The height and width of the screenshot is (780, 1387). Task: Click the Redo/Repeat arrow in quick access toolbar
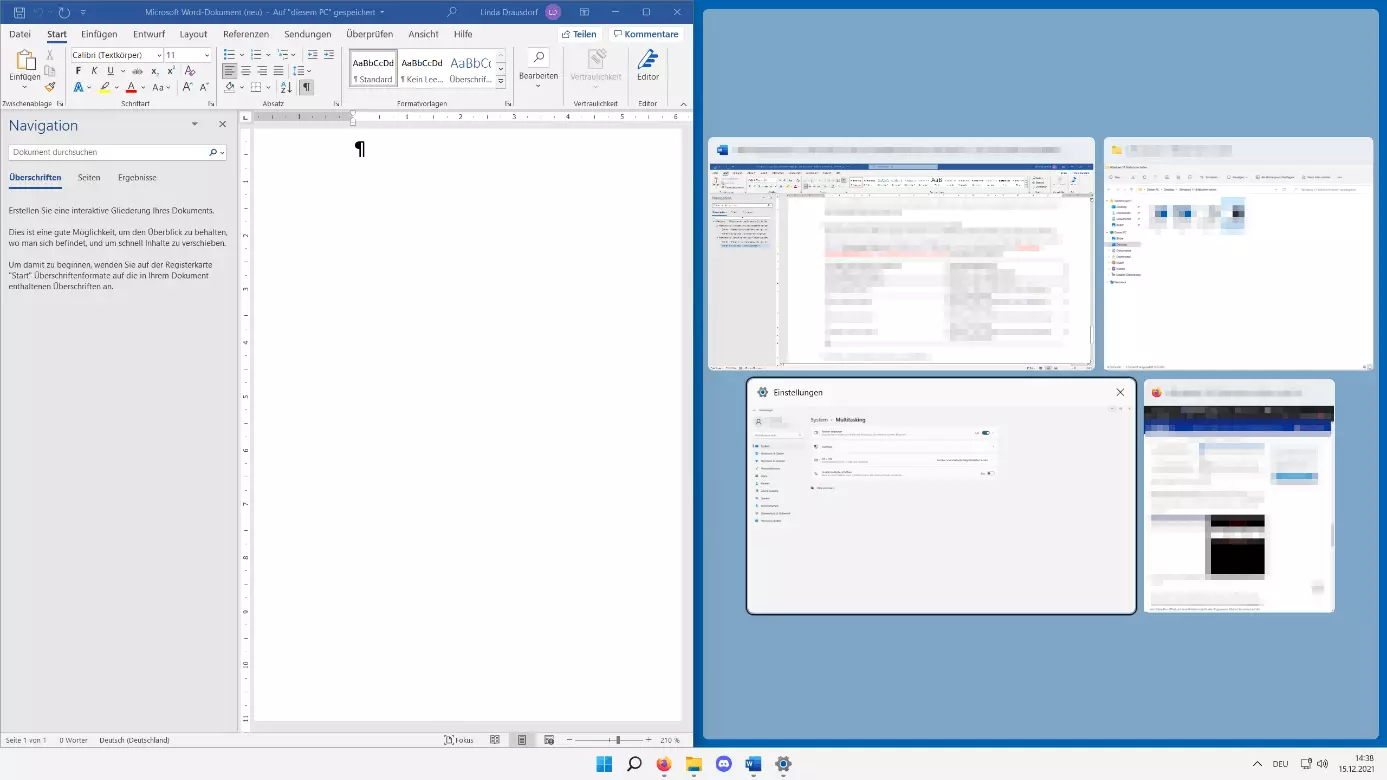[64, 12]
